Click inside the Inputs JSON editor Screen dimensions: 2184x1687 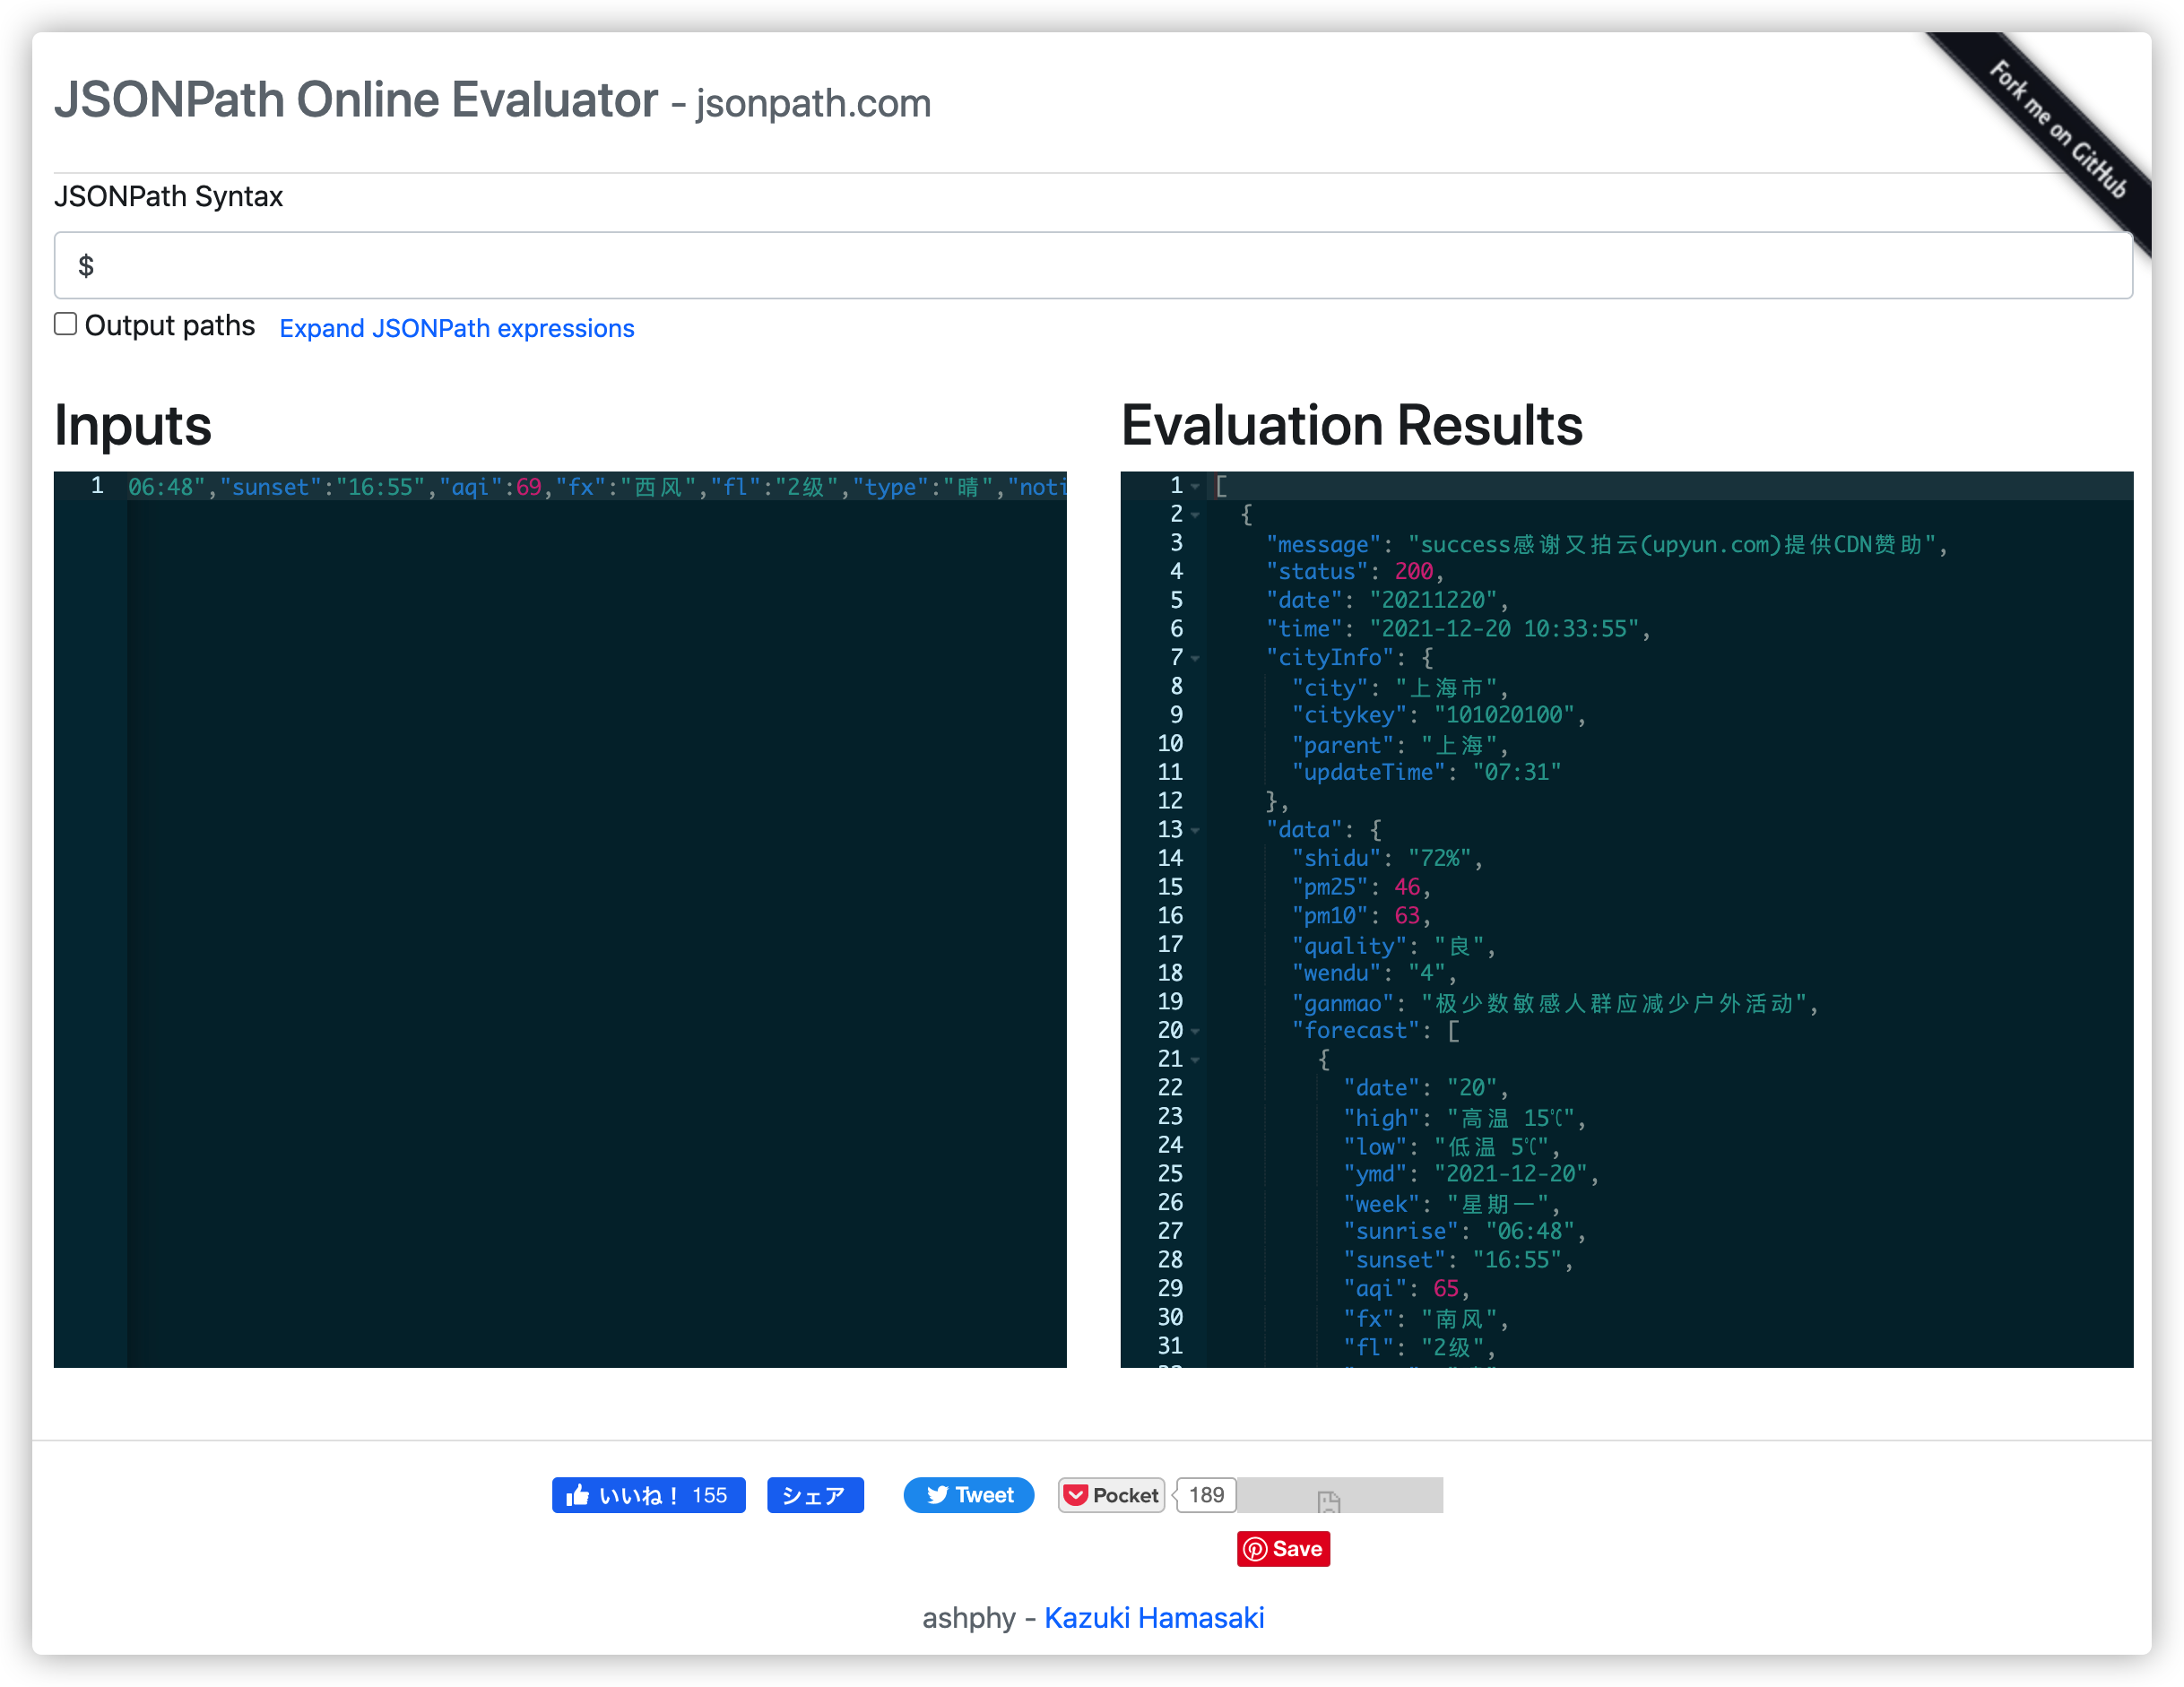594,900
